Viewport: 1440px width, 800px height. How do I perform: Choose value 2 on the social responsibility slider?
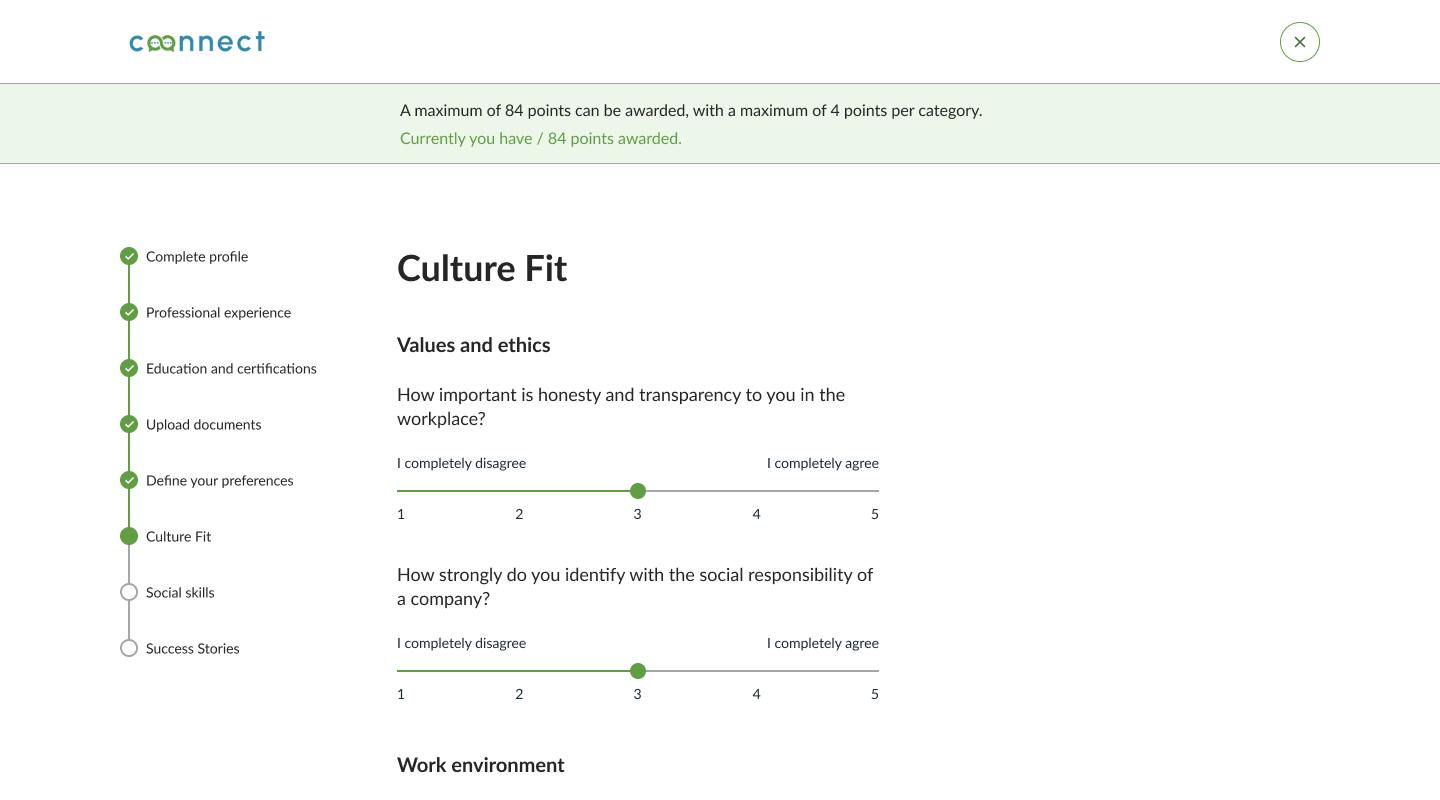pyautogui.click(x=519, y=671)
